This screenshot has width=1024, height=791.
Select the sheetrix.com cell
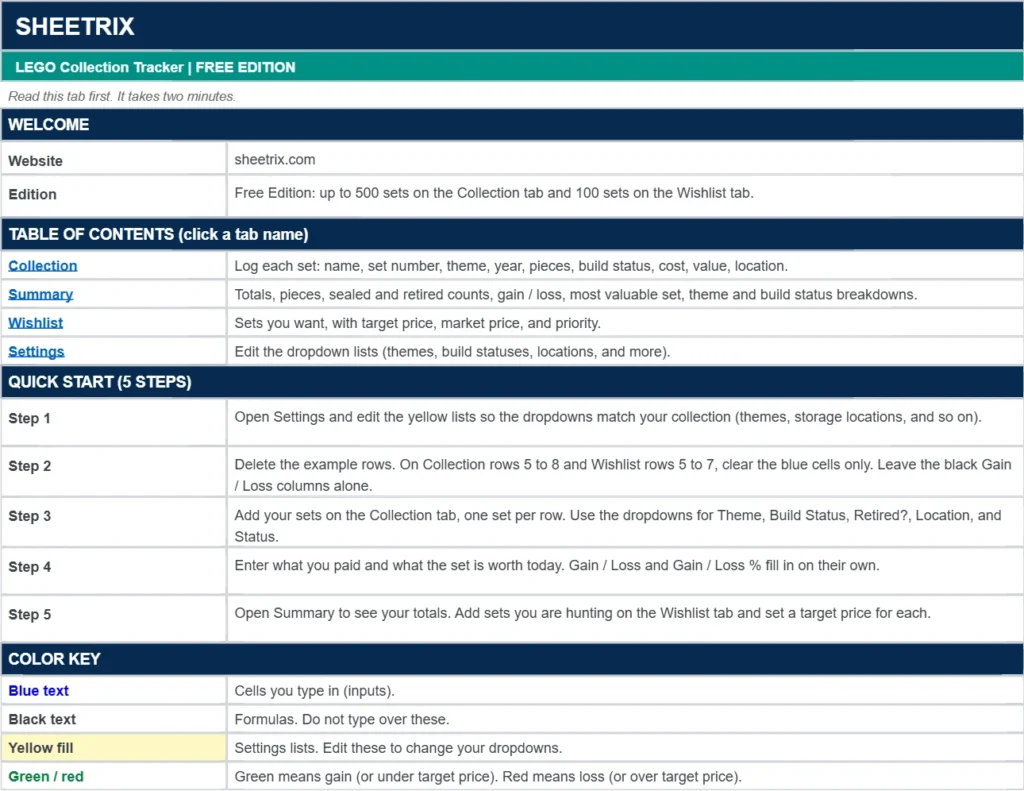625,159
